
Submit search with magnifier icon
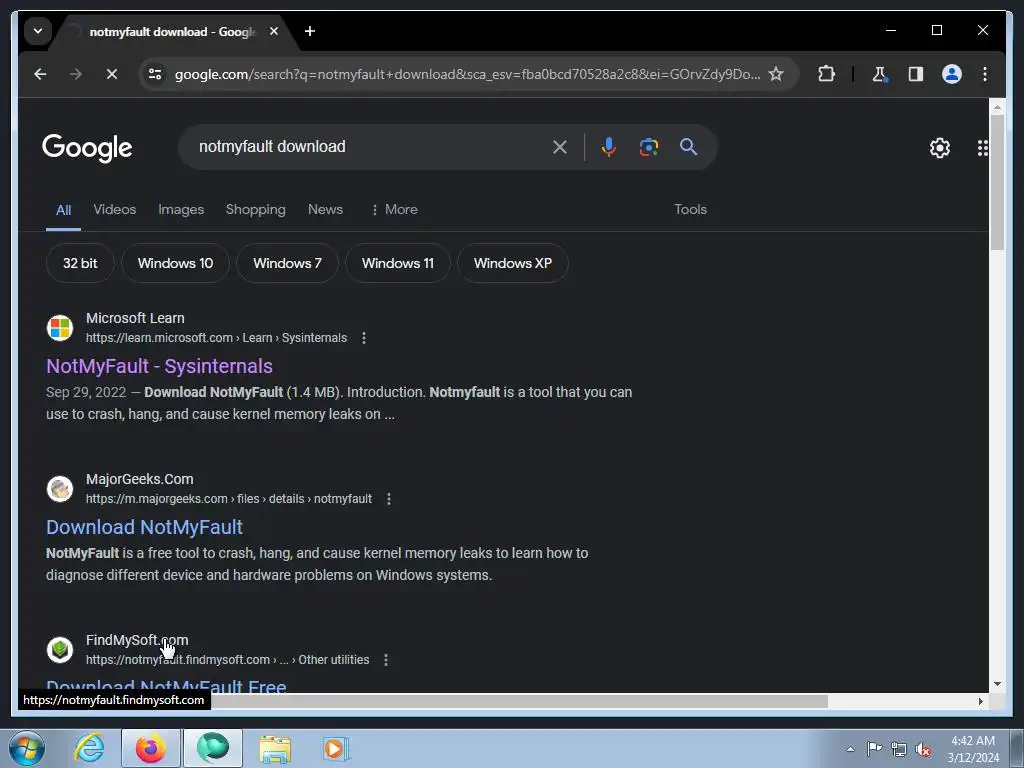[688, 147]
